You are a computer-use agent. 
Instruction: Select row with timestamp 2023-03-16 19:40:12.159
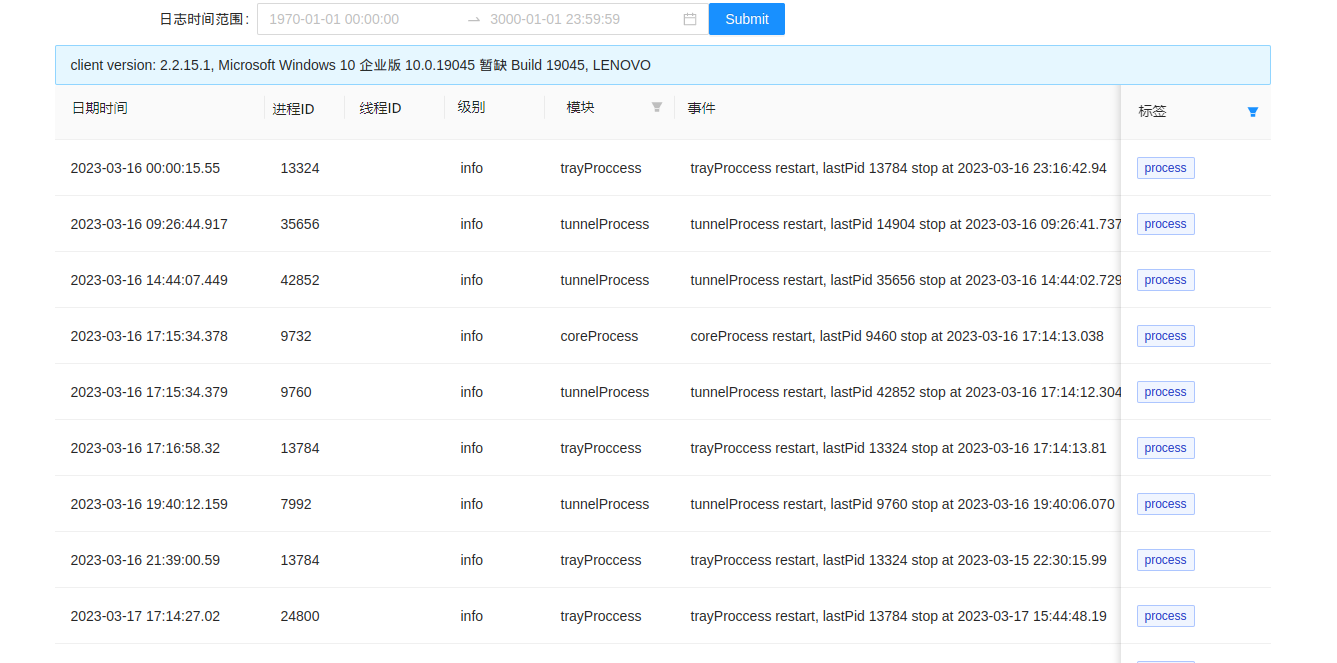pyautogui.click(x=149, y=504)
